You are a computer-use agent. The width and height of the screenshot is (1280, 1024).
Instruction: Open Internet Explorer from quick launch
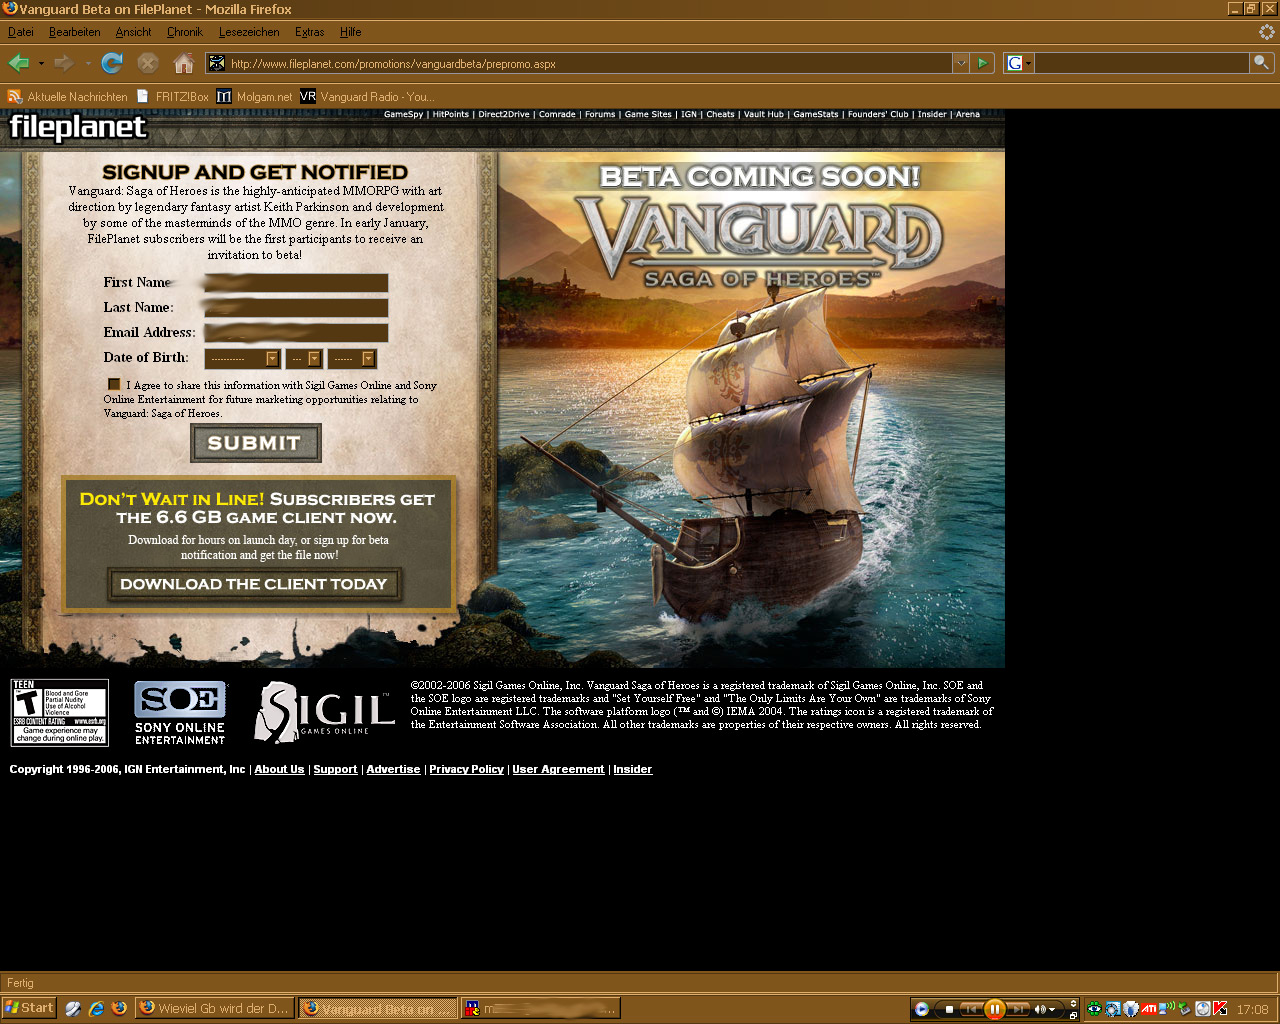96,1008
